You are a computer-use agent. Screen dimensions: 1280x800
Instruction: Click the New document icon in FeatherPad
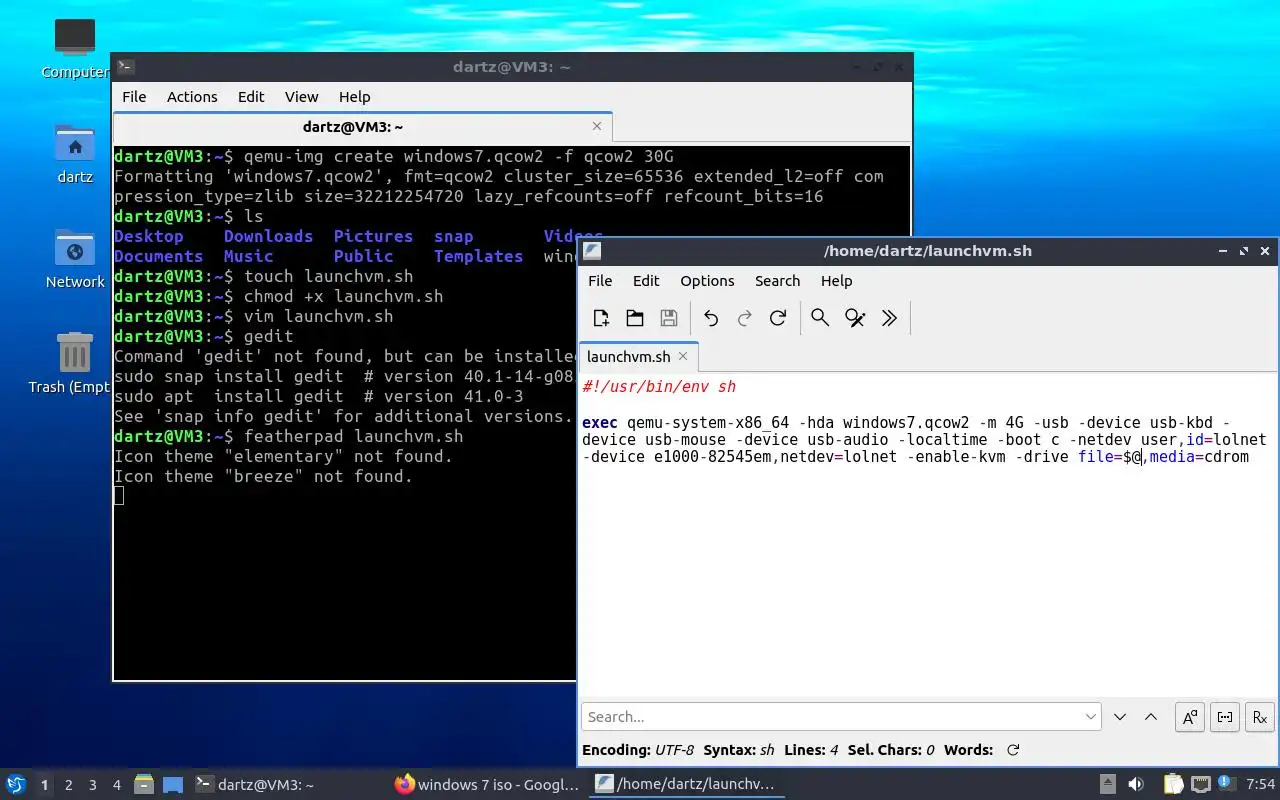point(601,318)
